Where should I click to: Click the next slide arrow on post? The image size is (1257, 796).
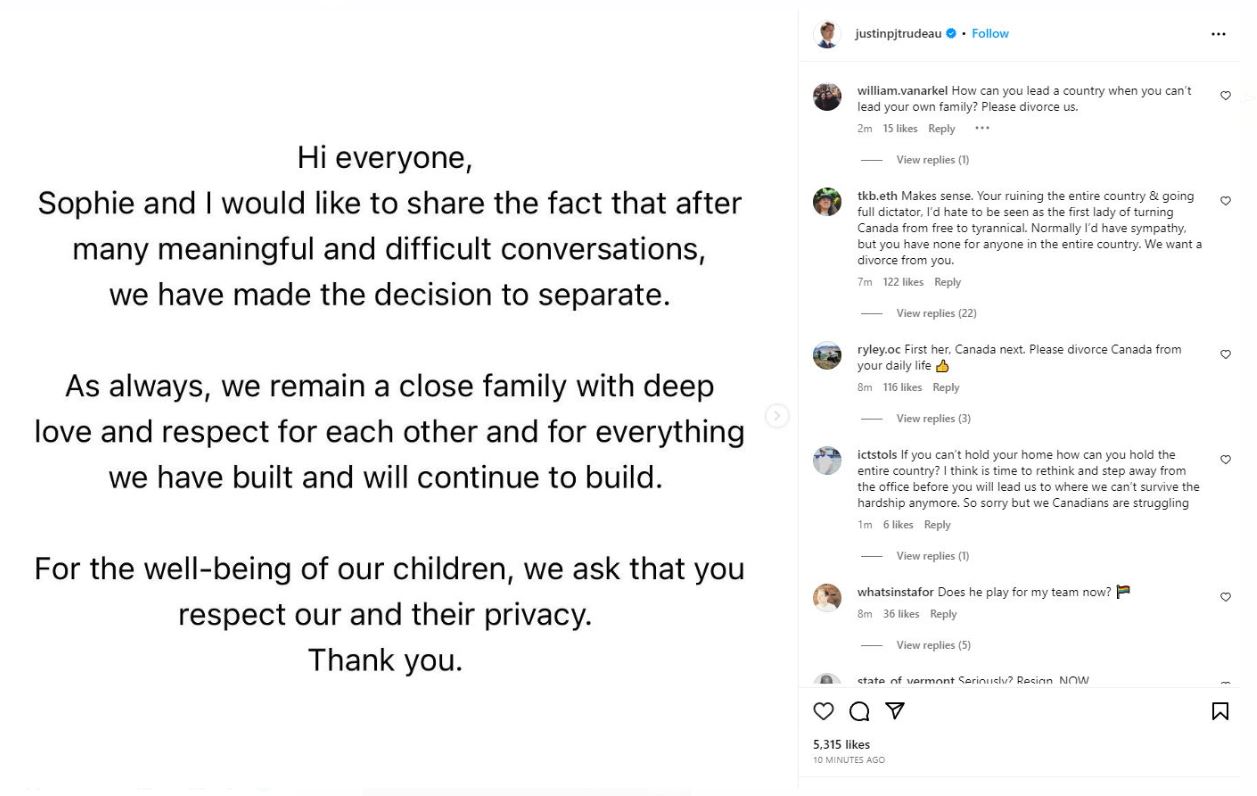click(777, 416)
